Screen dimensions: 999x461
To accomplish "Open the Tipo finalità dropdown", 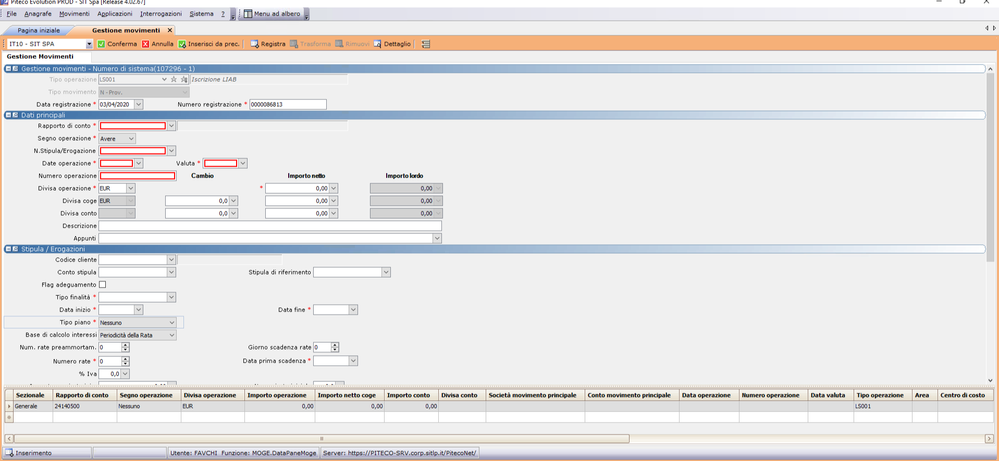I will (171, 297).
